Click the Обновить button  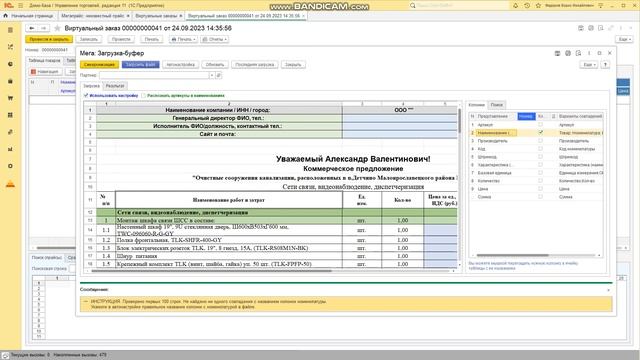coord(215,64)
